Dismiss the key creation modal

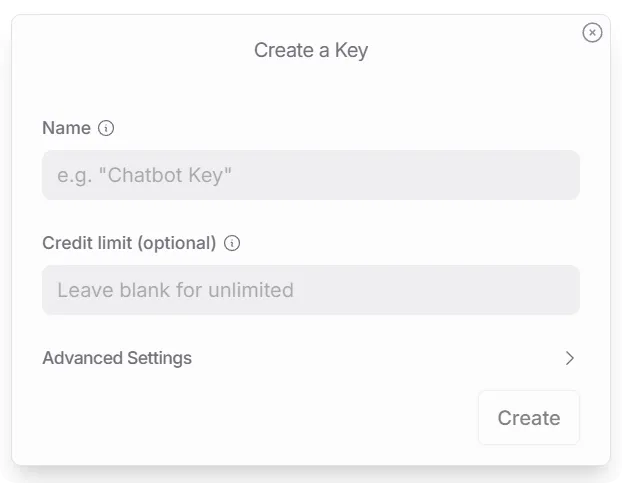click(592, 33)
